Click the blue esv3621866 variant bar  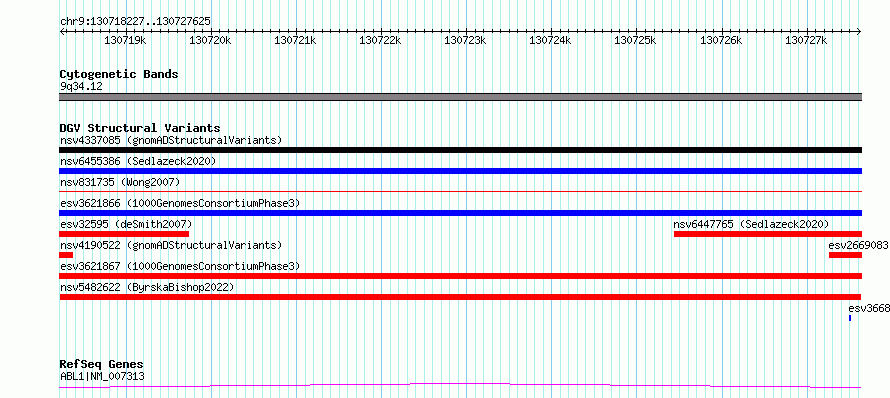461,213
